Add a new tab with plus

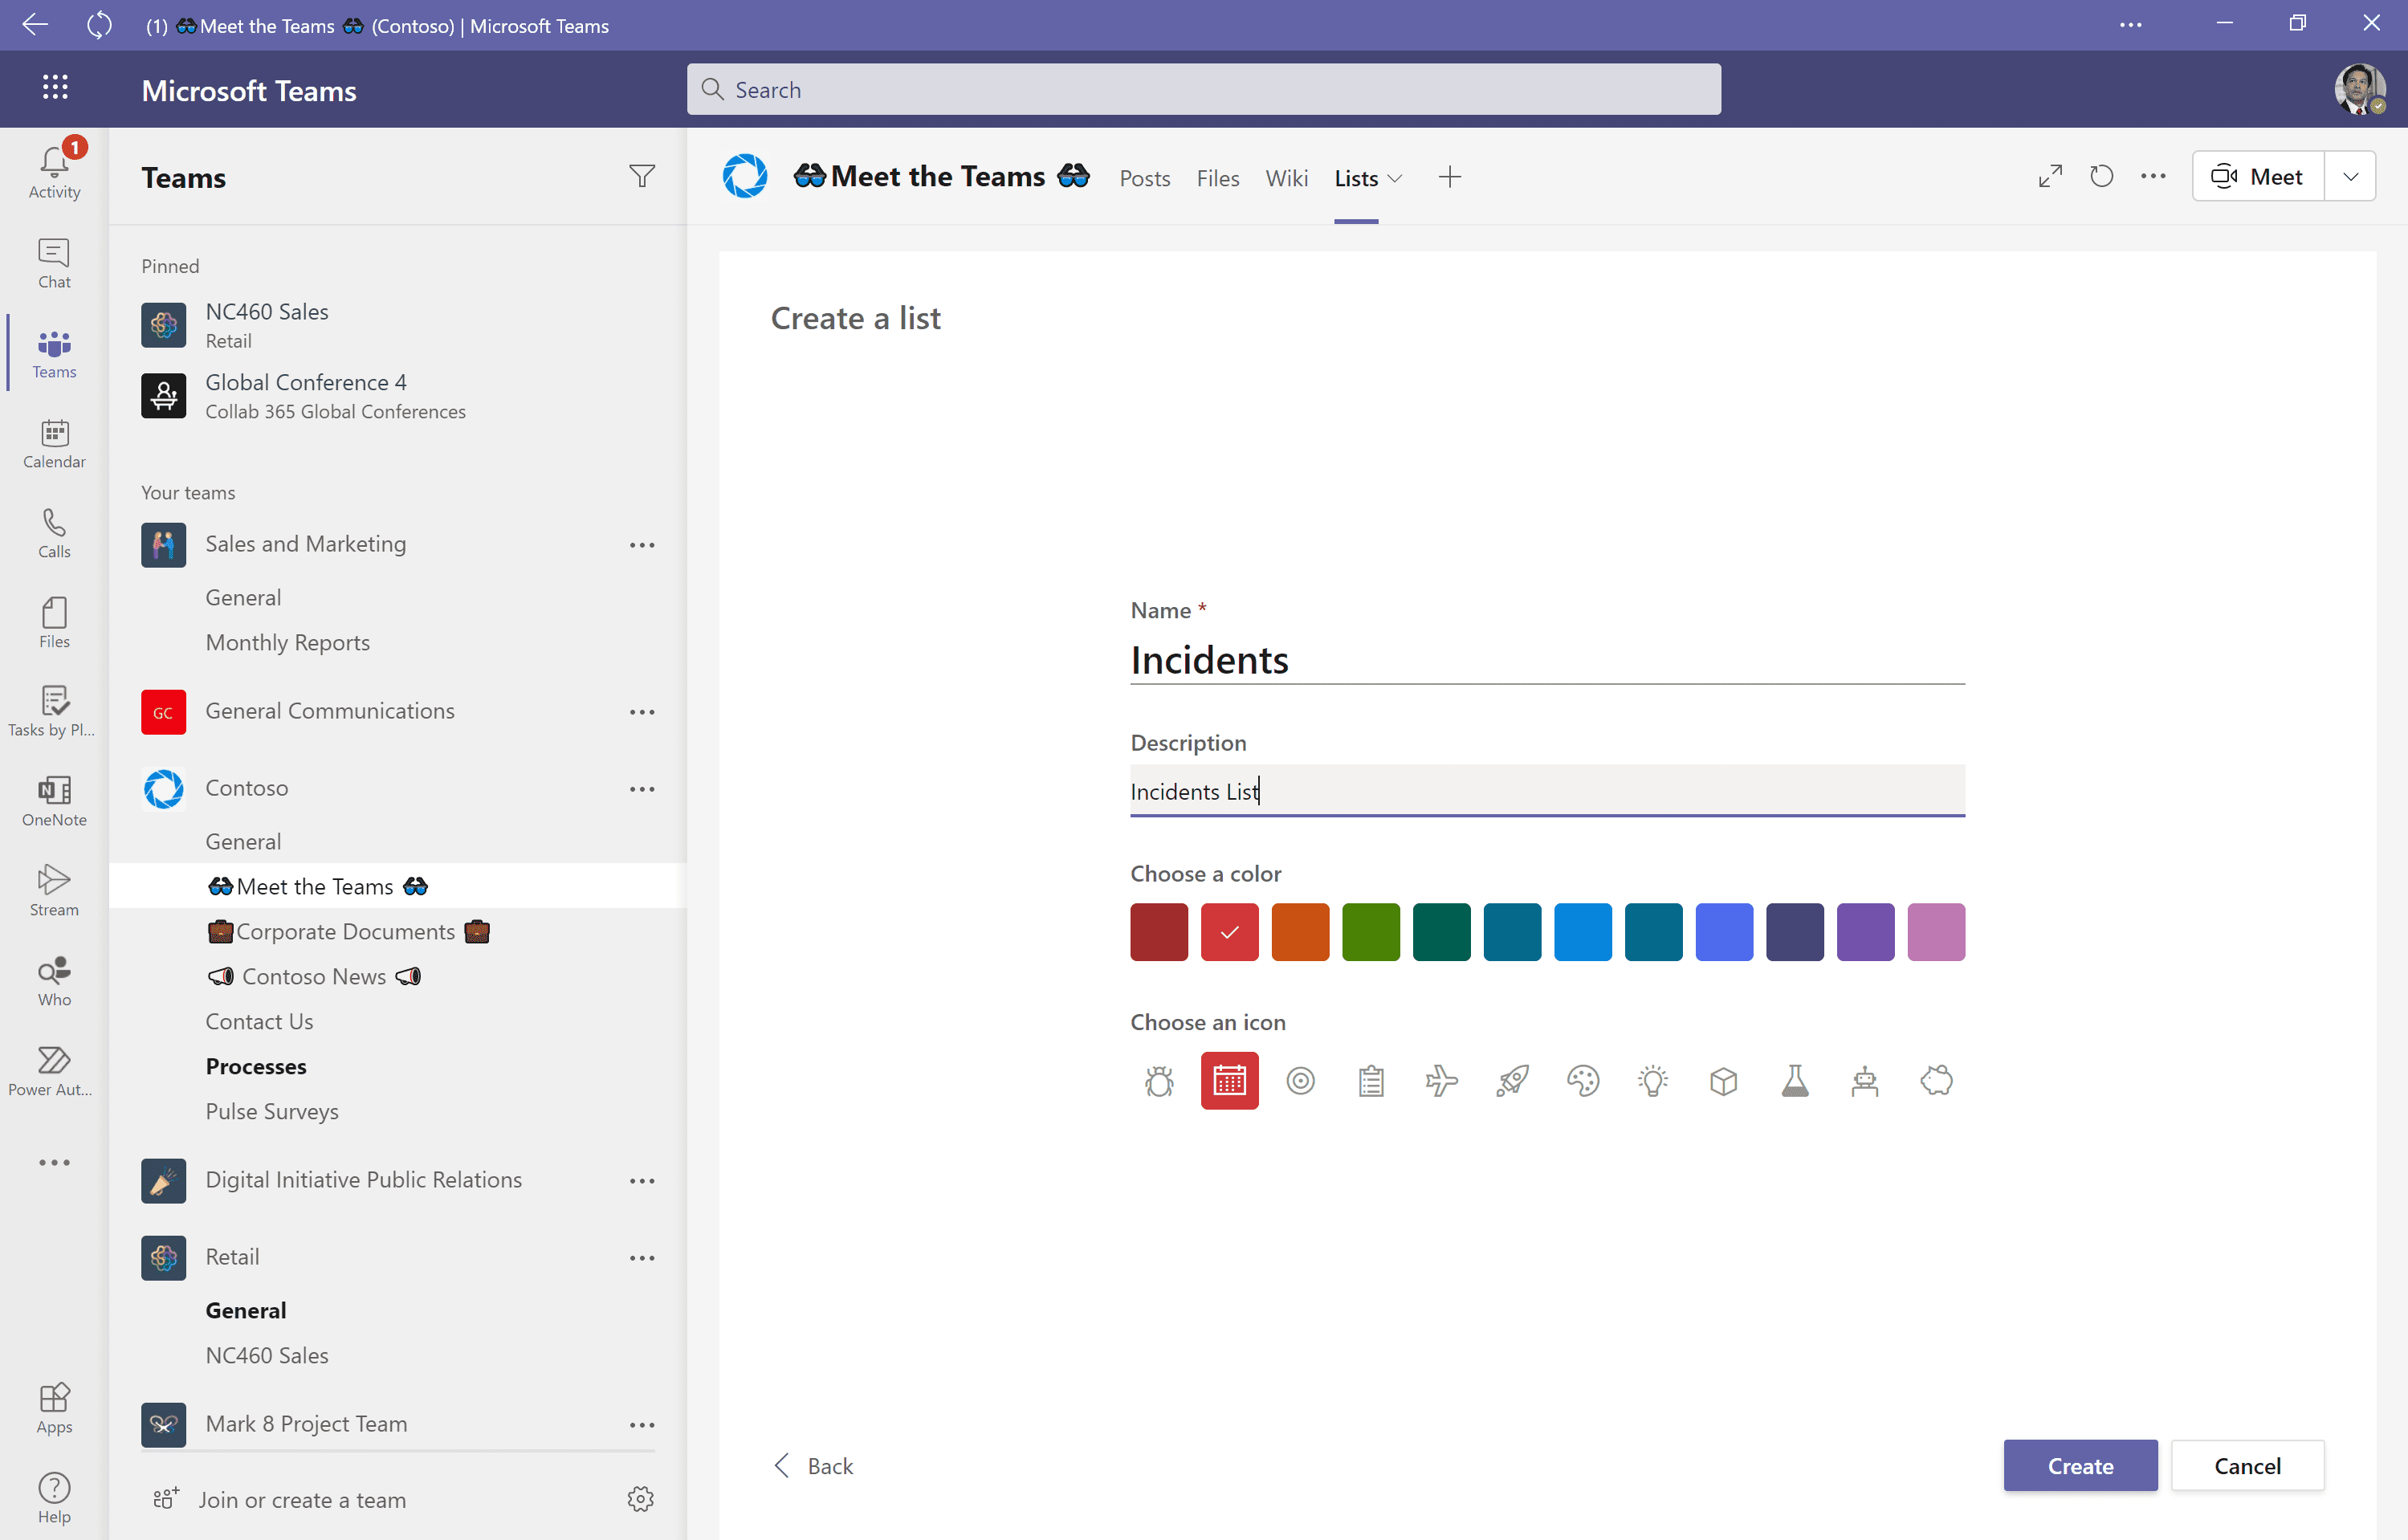tap(1449, 177)
